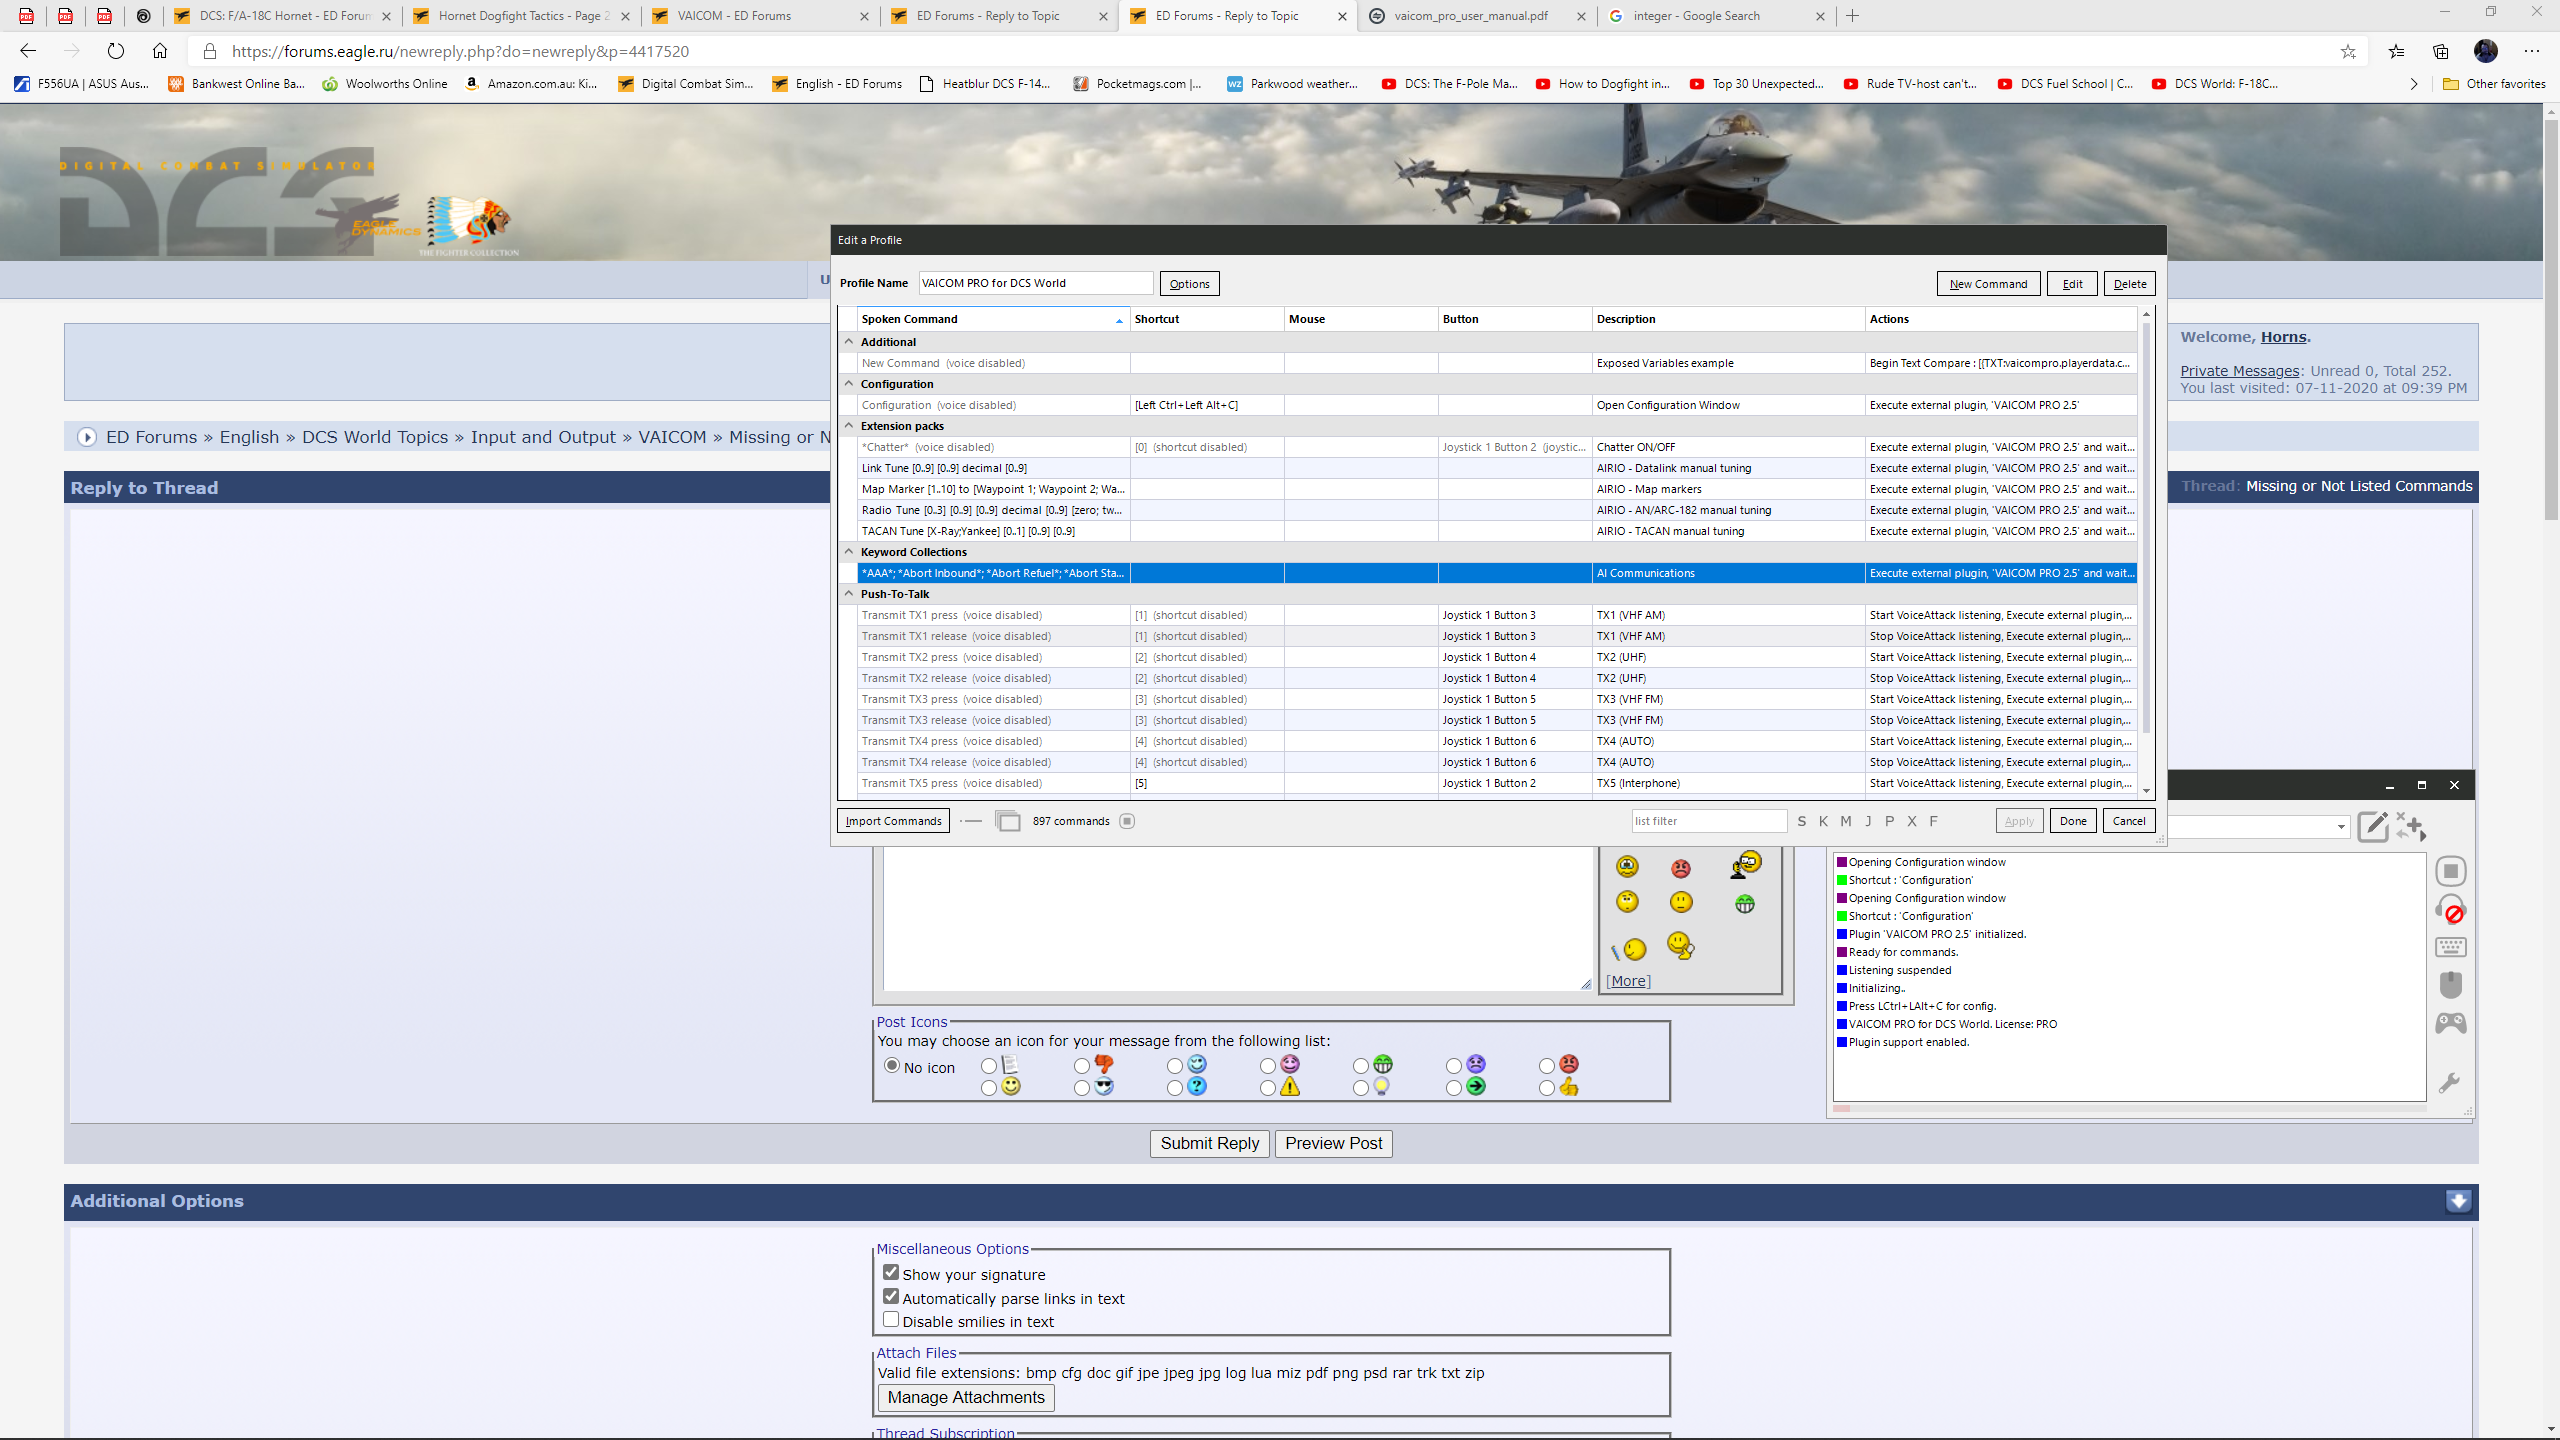The height and width of the screenshot is (1440, 2560).
Task: Toggle the headset listening disabled icon
Action: pyautogui.click(x=2450, y=909)
